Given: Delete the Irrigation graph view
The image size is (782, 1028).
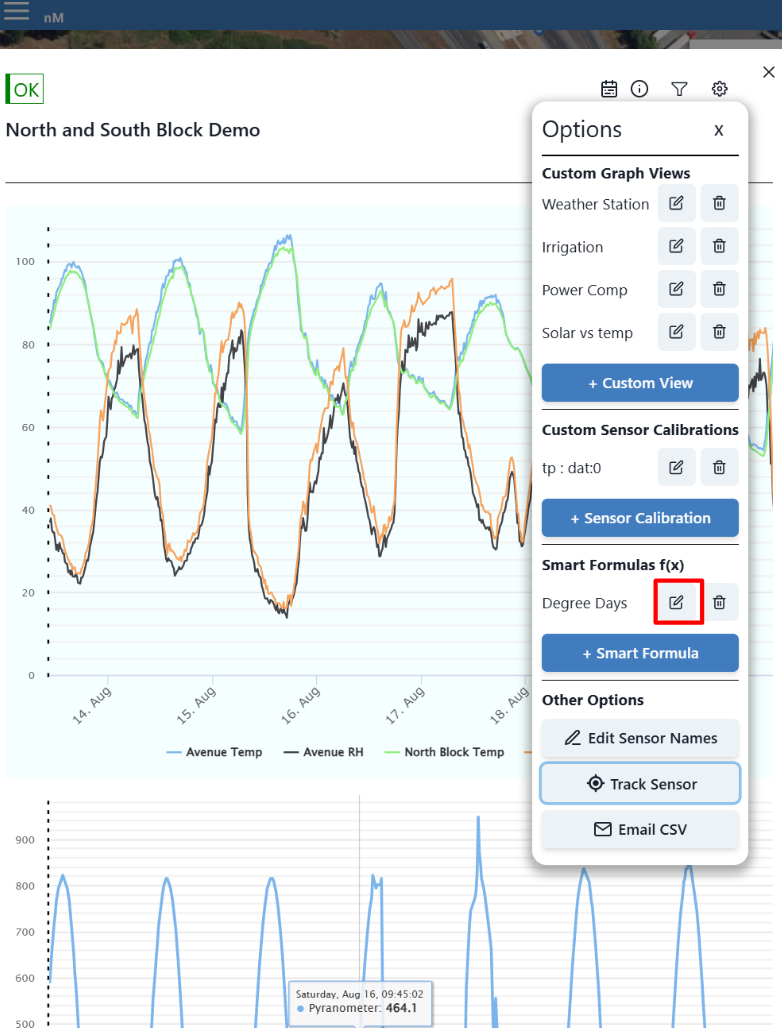Looking at the screenshot, I should (719, 246).
